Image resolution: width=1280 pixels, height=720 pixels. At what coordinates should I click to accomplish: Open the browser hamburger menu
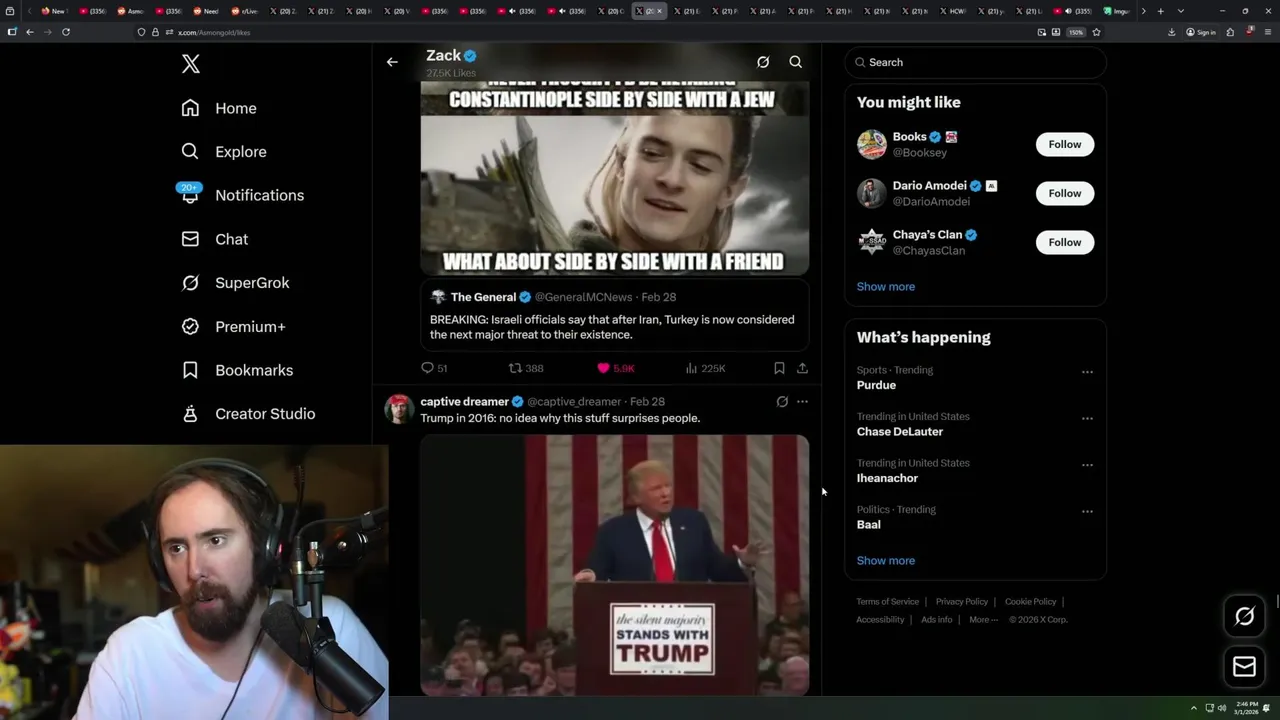[1266, 32]
